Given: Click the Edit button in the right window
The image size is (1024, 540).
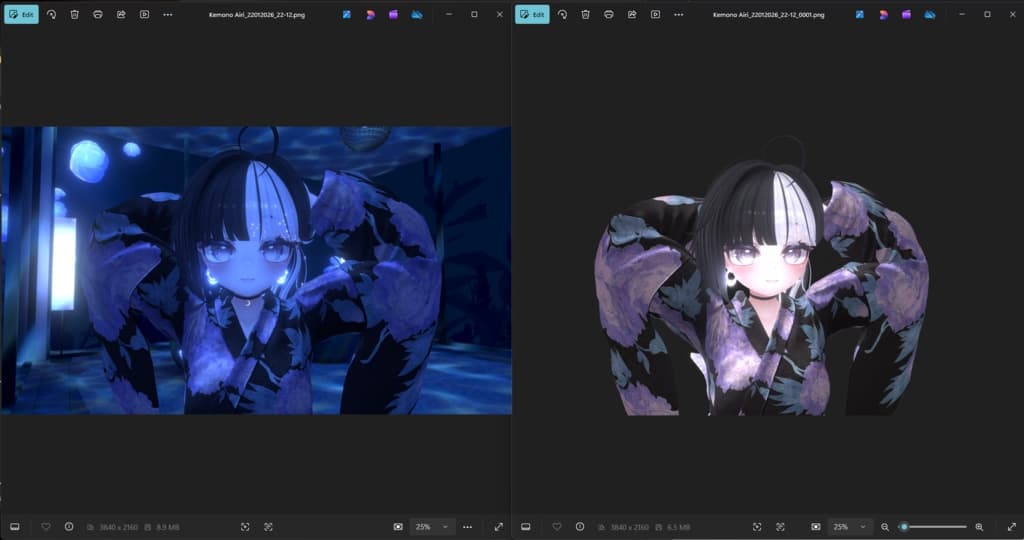Looking at the screenshot, I should click(533, 15).
